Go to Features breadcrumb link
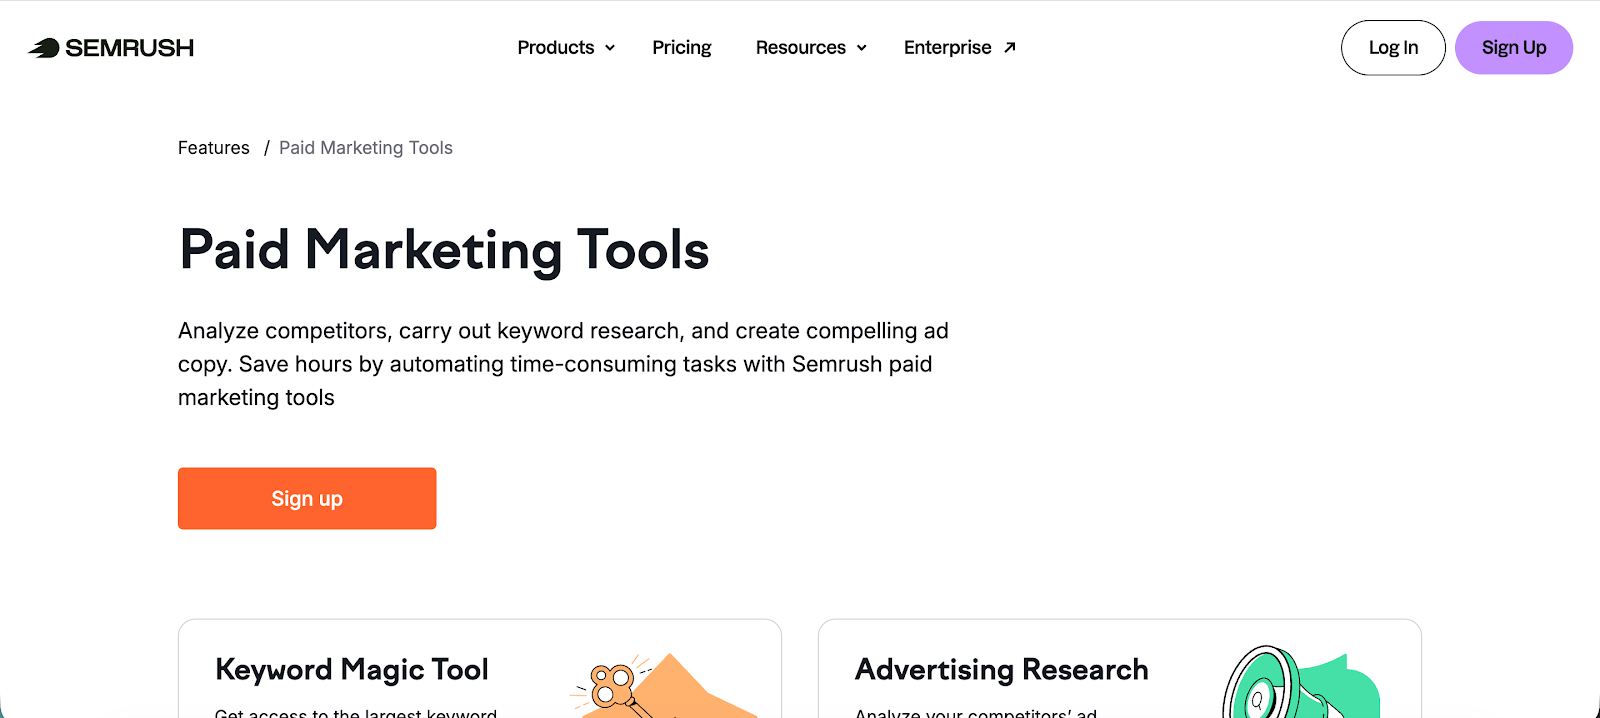The width and height of the screenshot is (1600, 718). click(214, 148)
